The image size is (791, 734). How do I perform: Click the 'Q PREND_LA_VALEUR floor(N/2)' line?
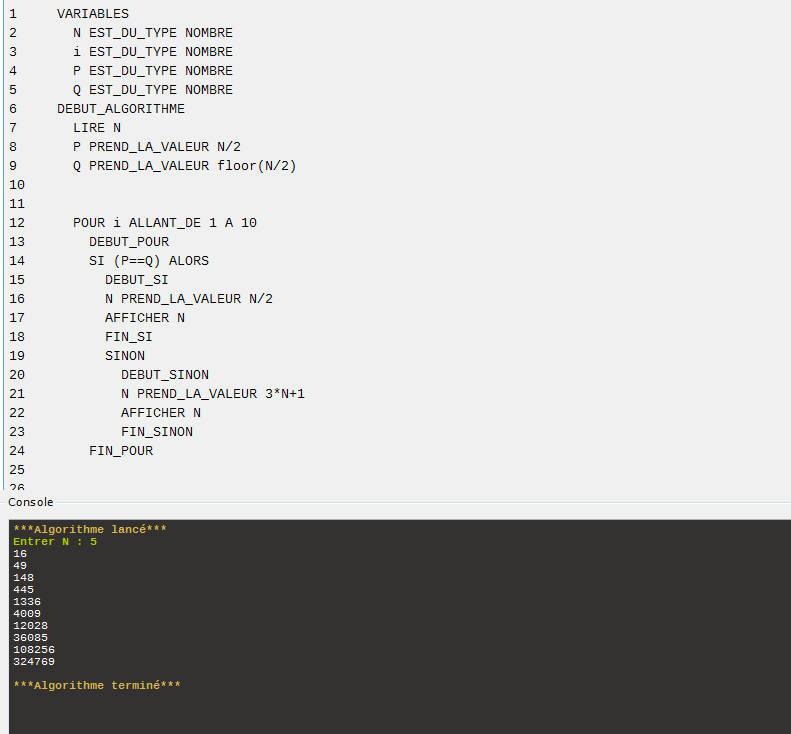[x=184, y=166]
